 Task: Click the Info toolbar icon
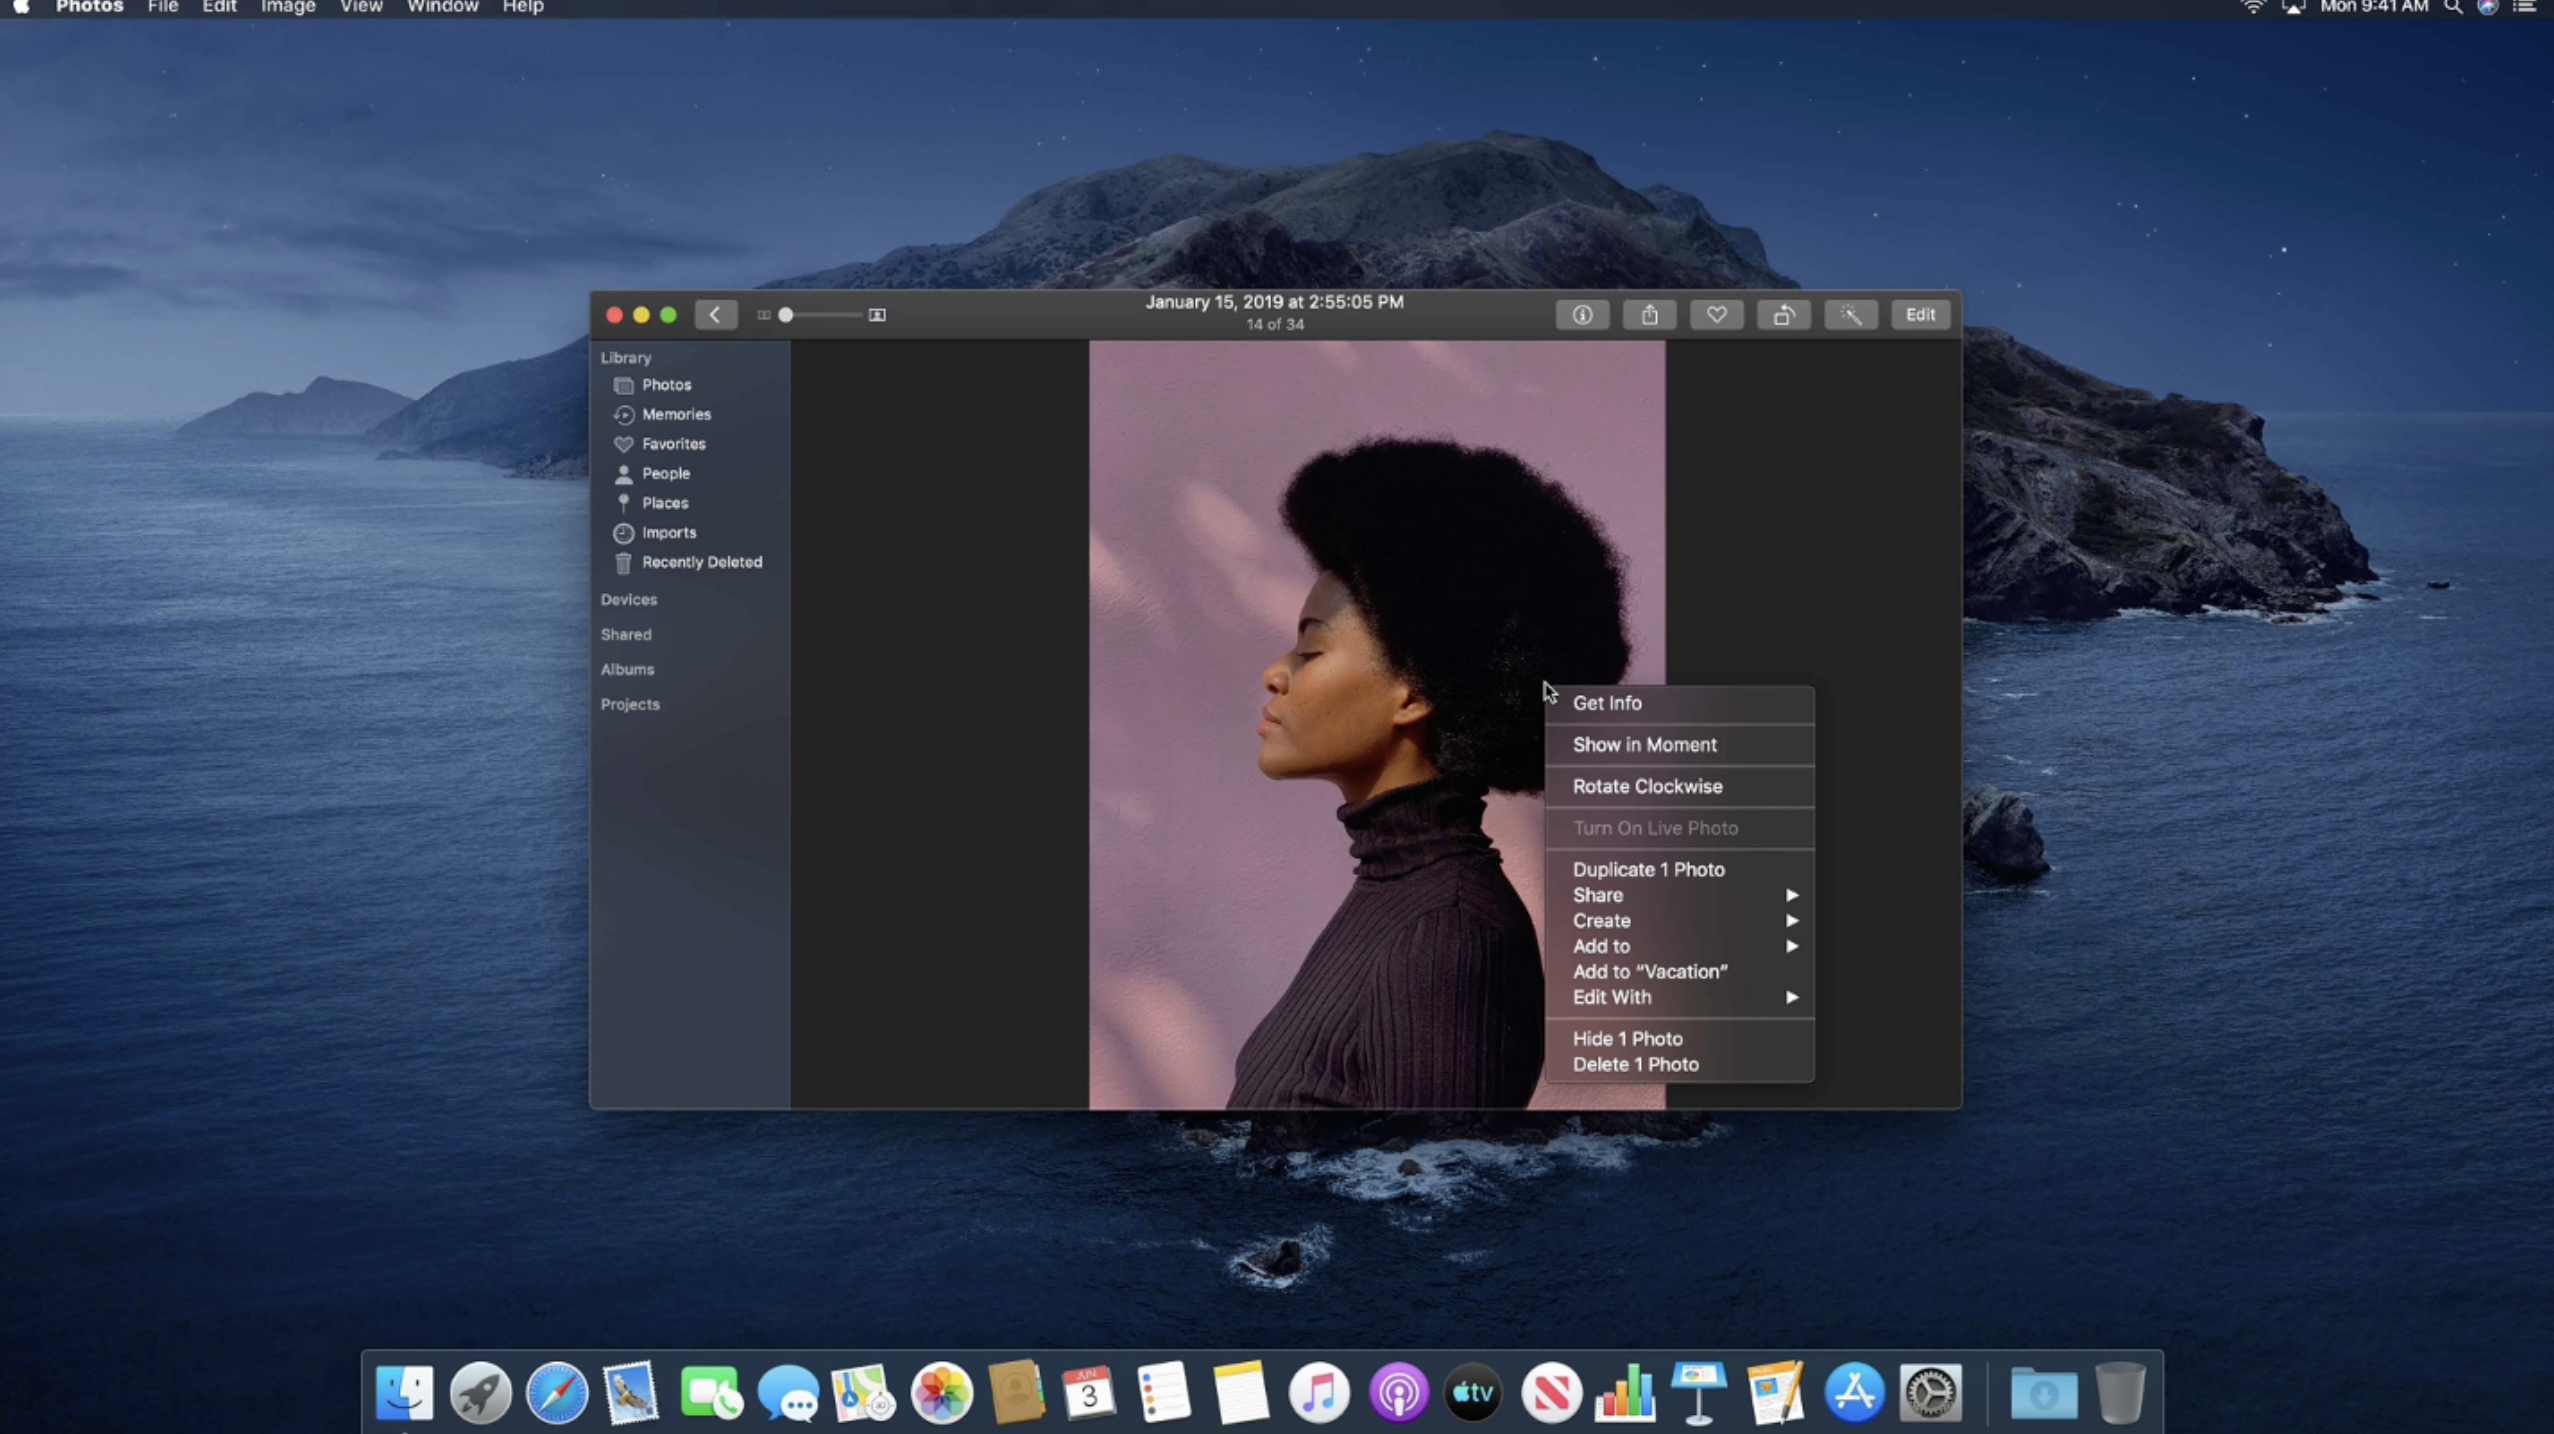coord(1582,315)
